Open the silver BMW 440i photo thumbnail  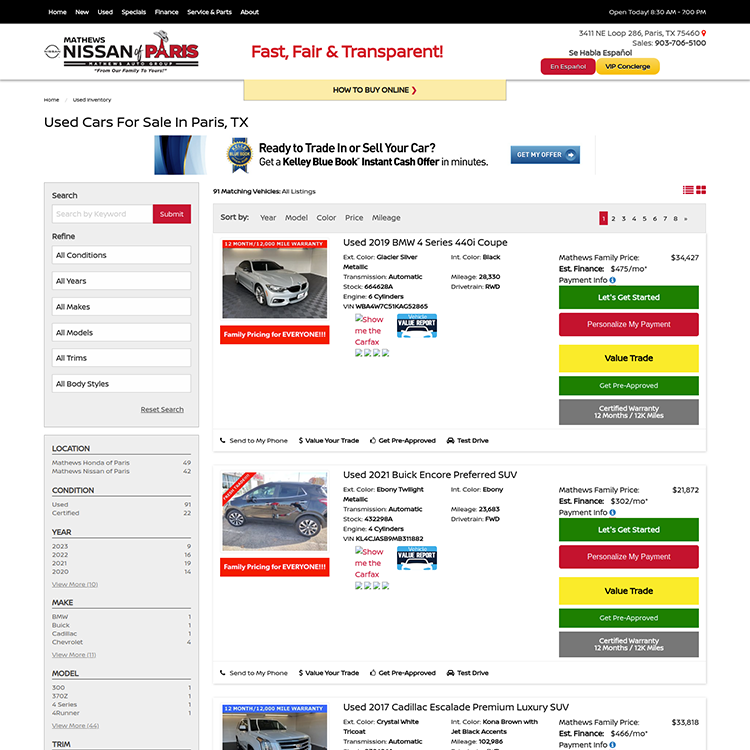click(x=275, y=279)
